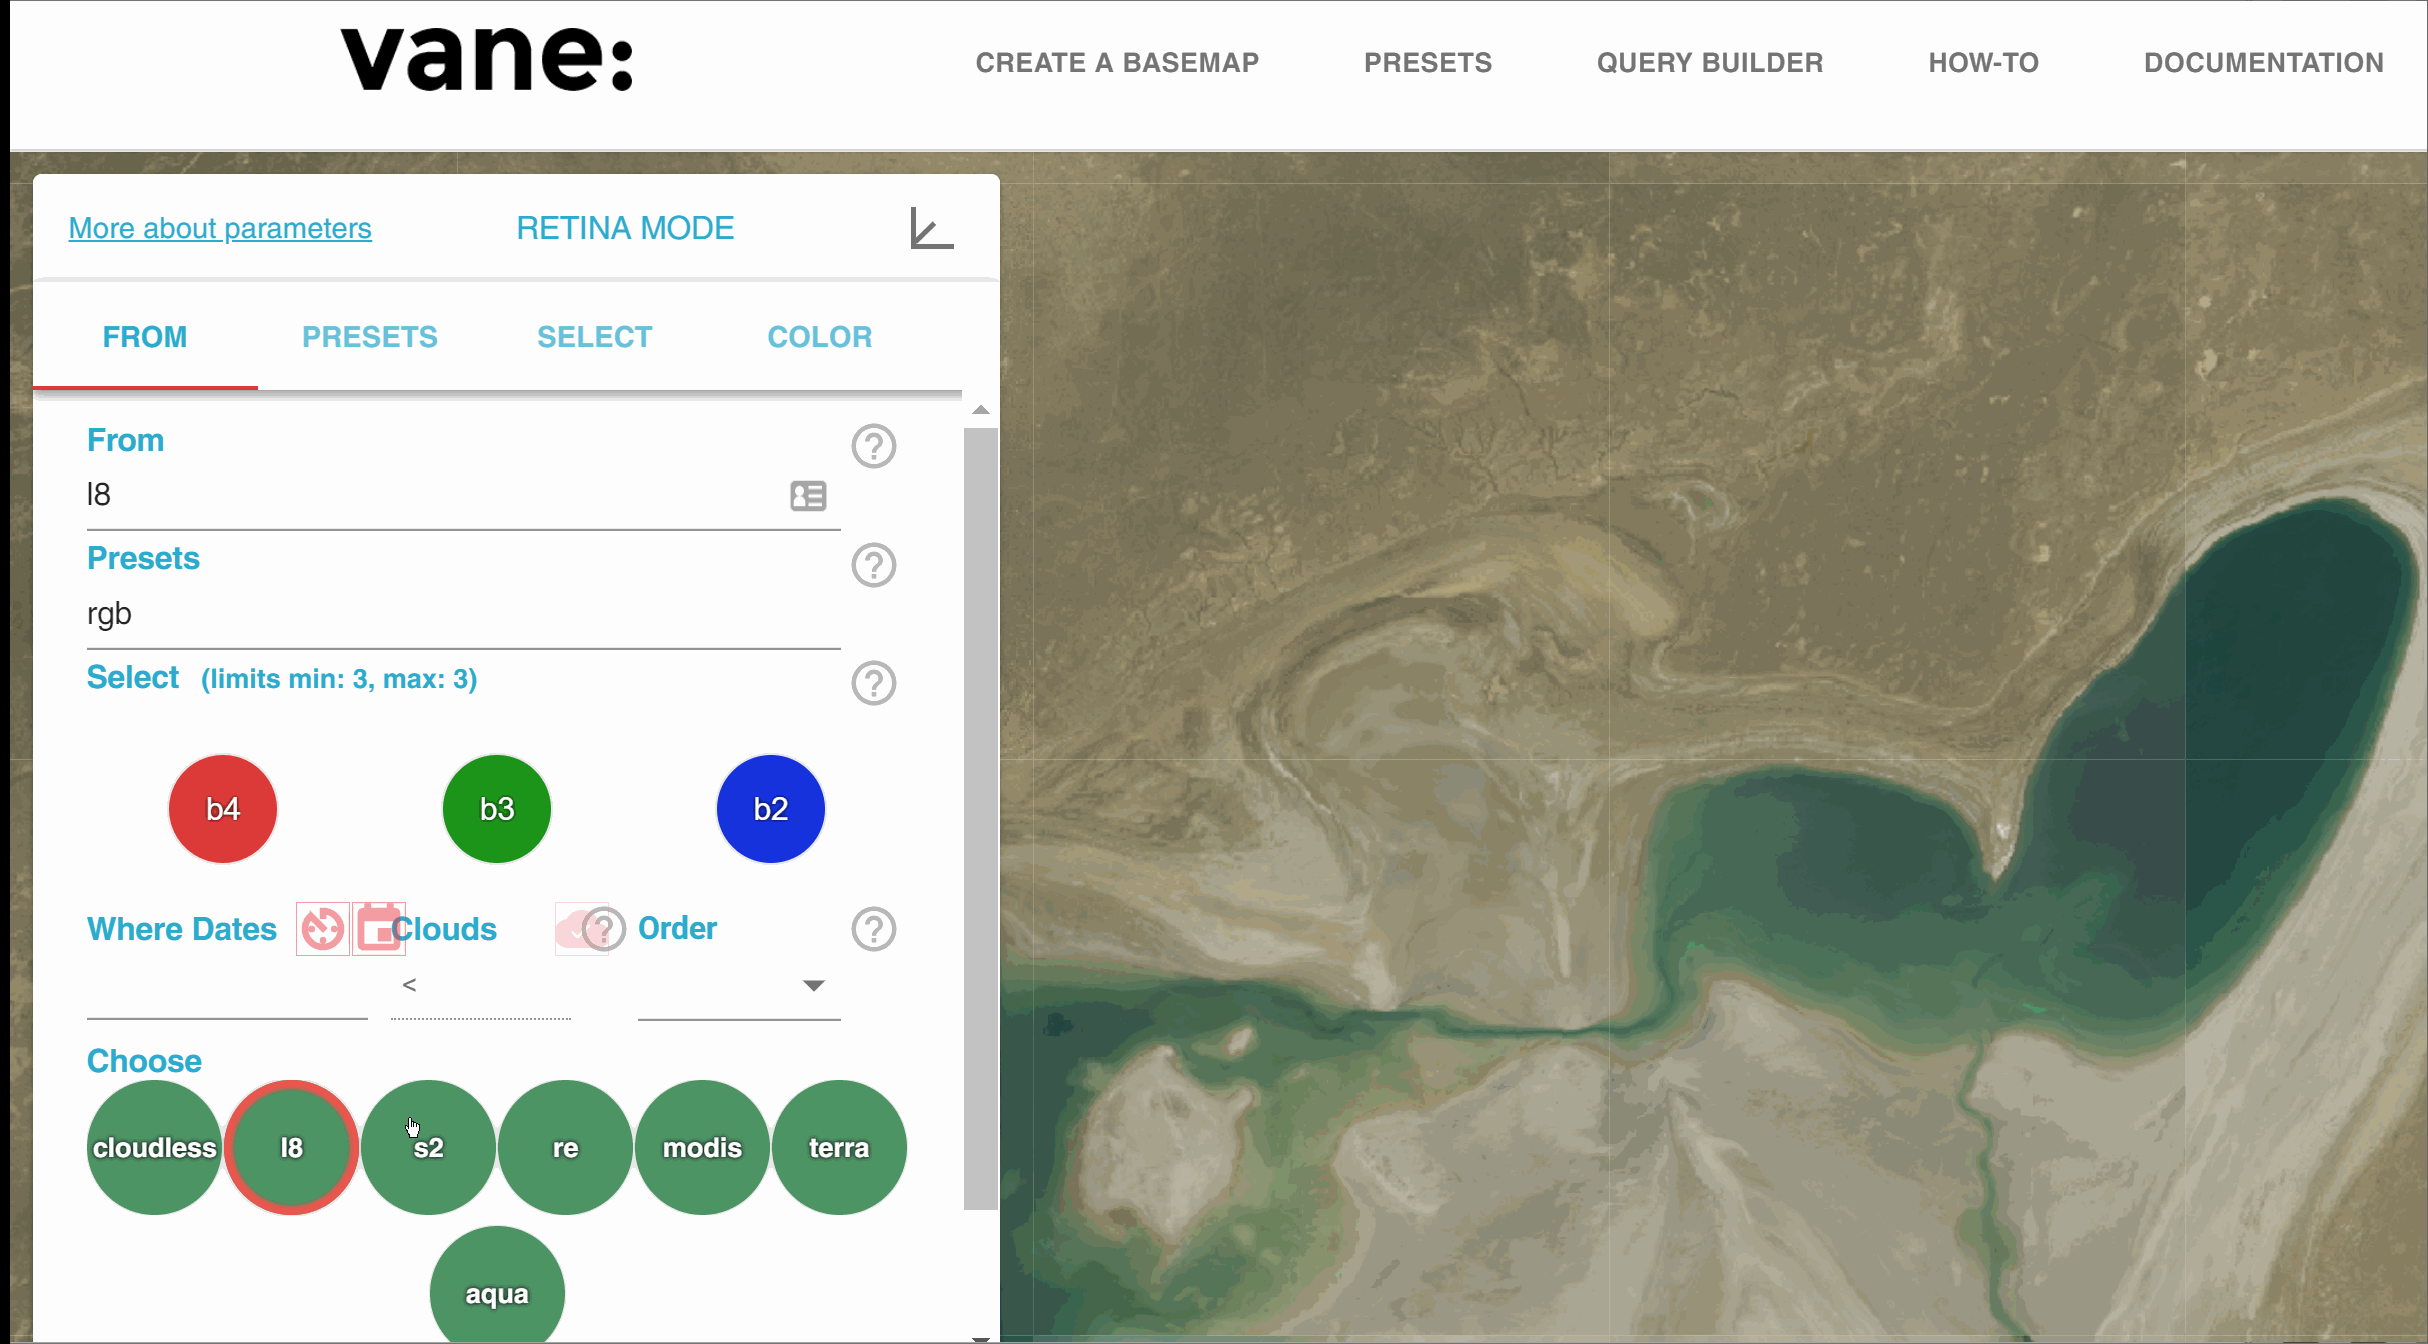This screenshot has height=1344, width=2428.
Task: Collapse the parameters panel with corner arrow icon
Action: [931, 229]
